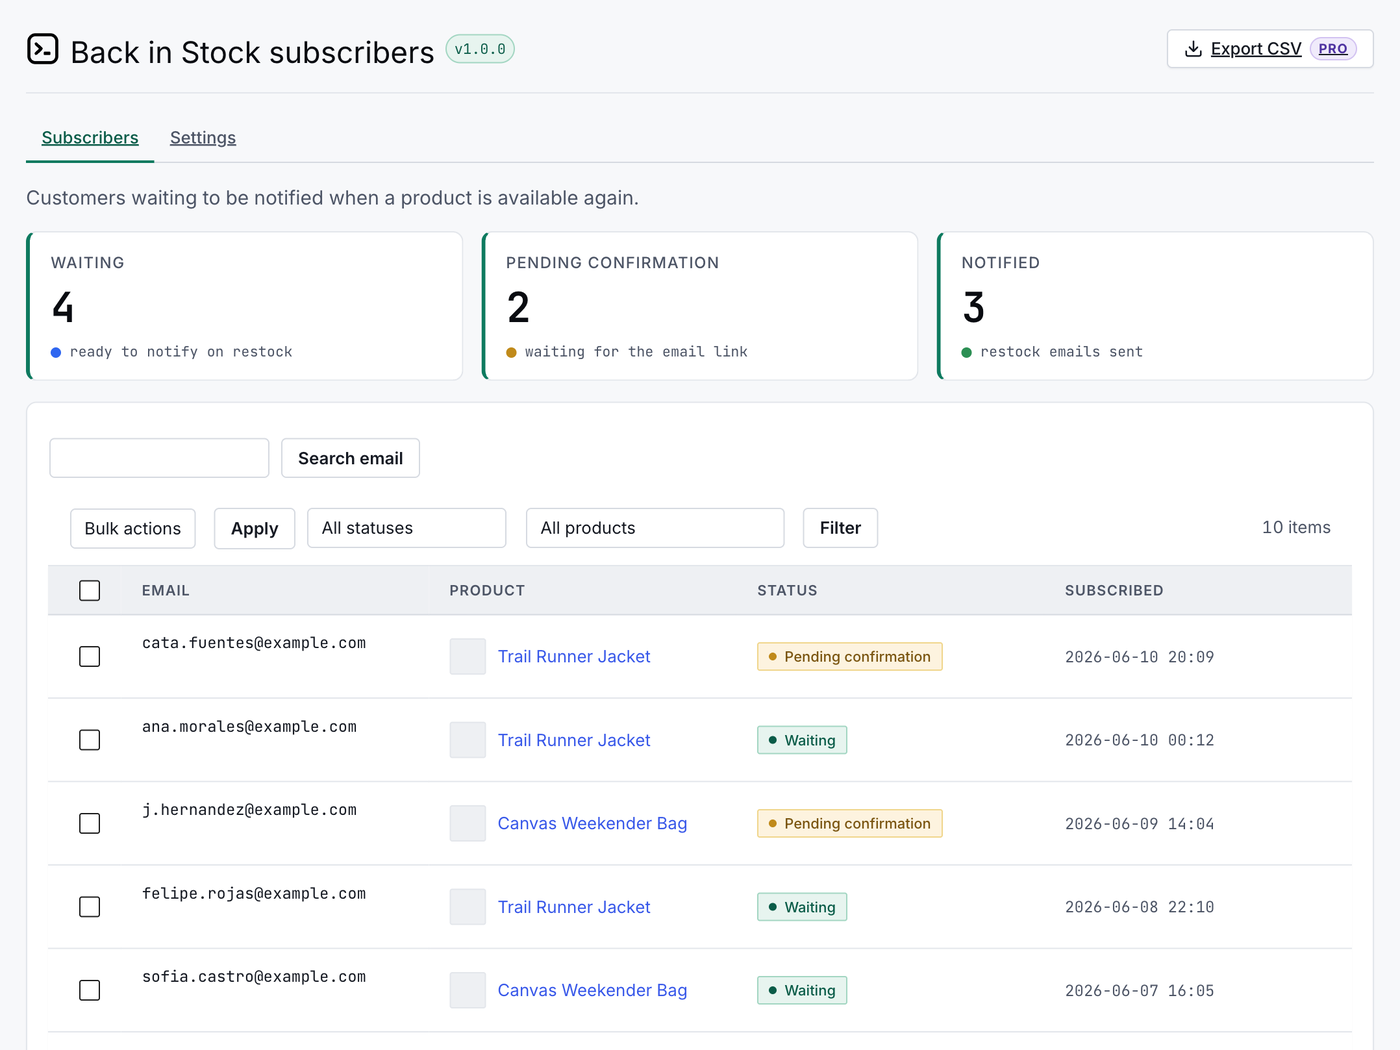Click the terminal plugin logo icon
This screenshot has height=1050, width=1400.
[x=43, y=49]
